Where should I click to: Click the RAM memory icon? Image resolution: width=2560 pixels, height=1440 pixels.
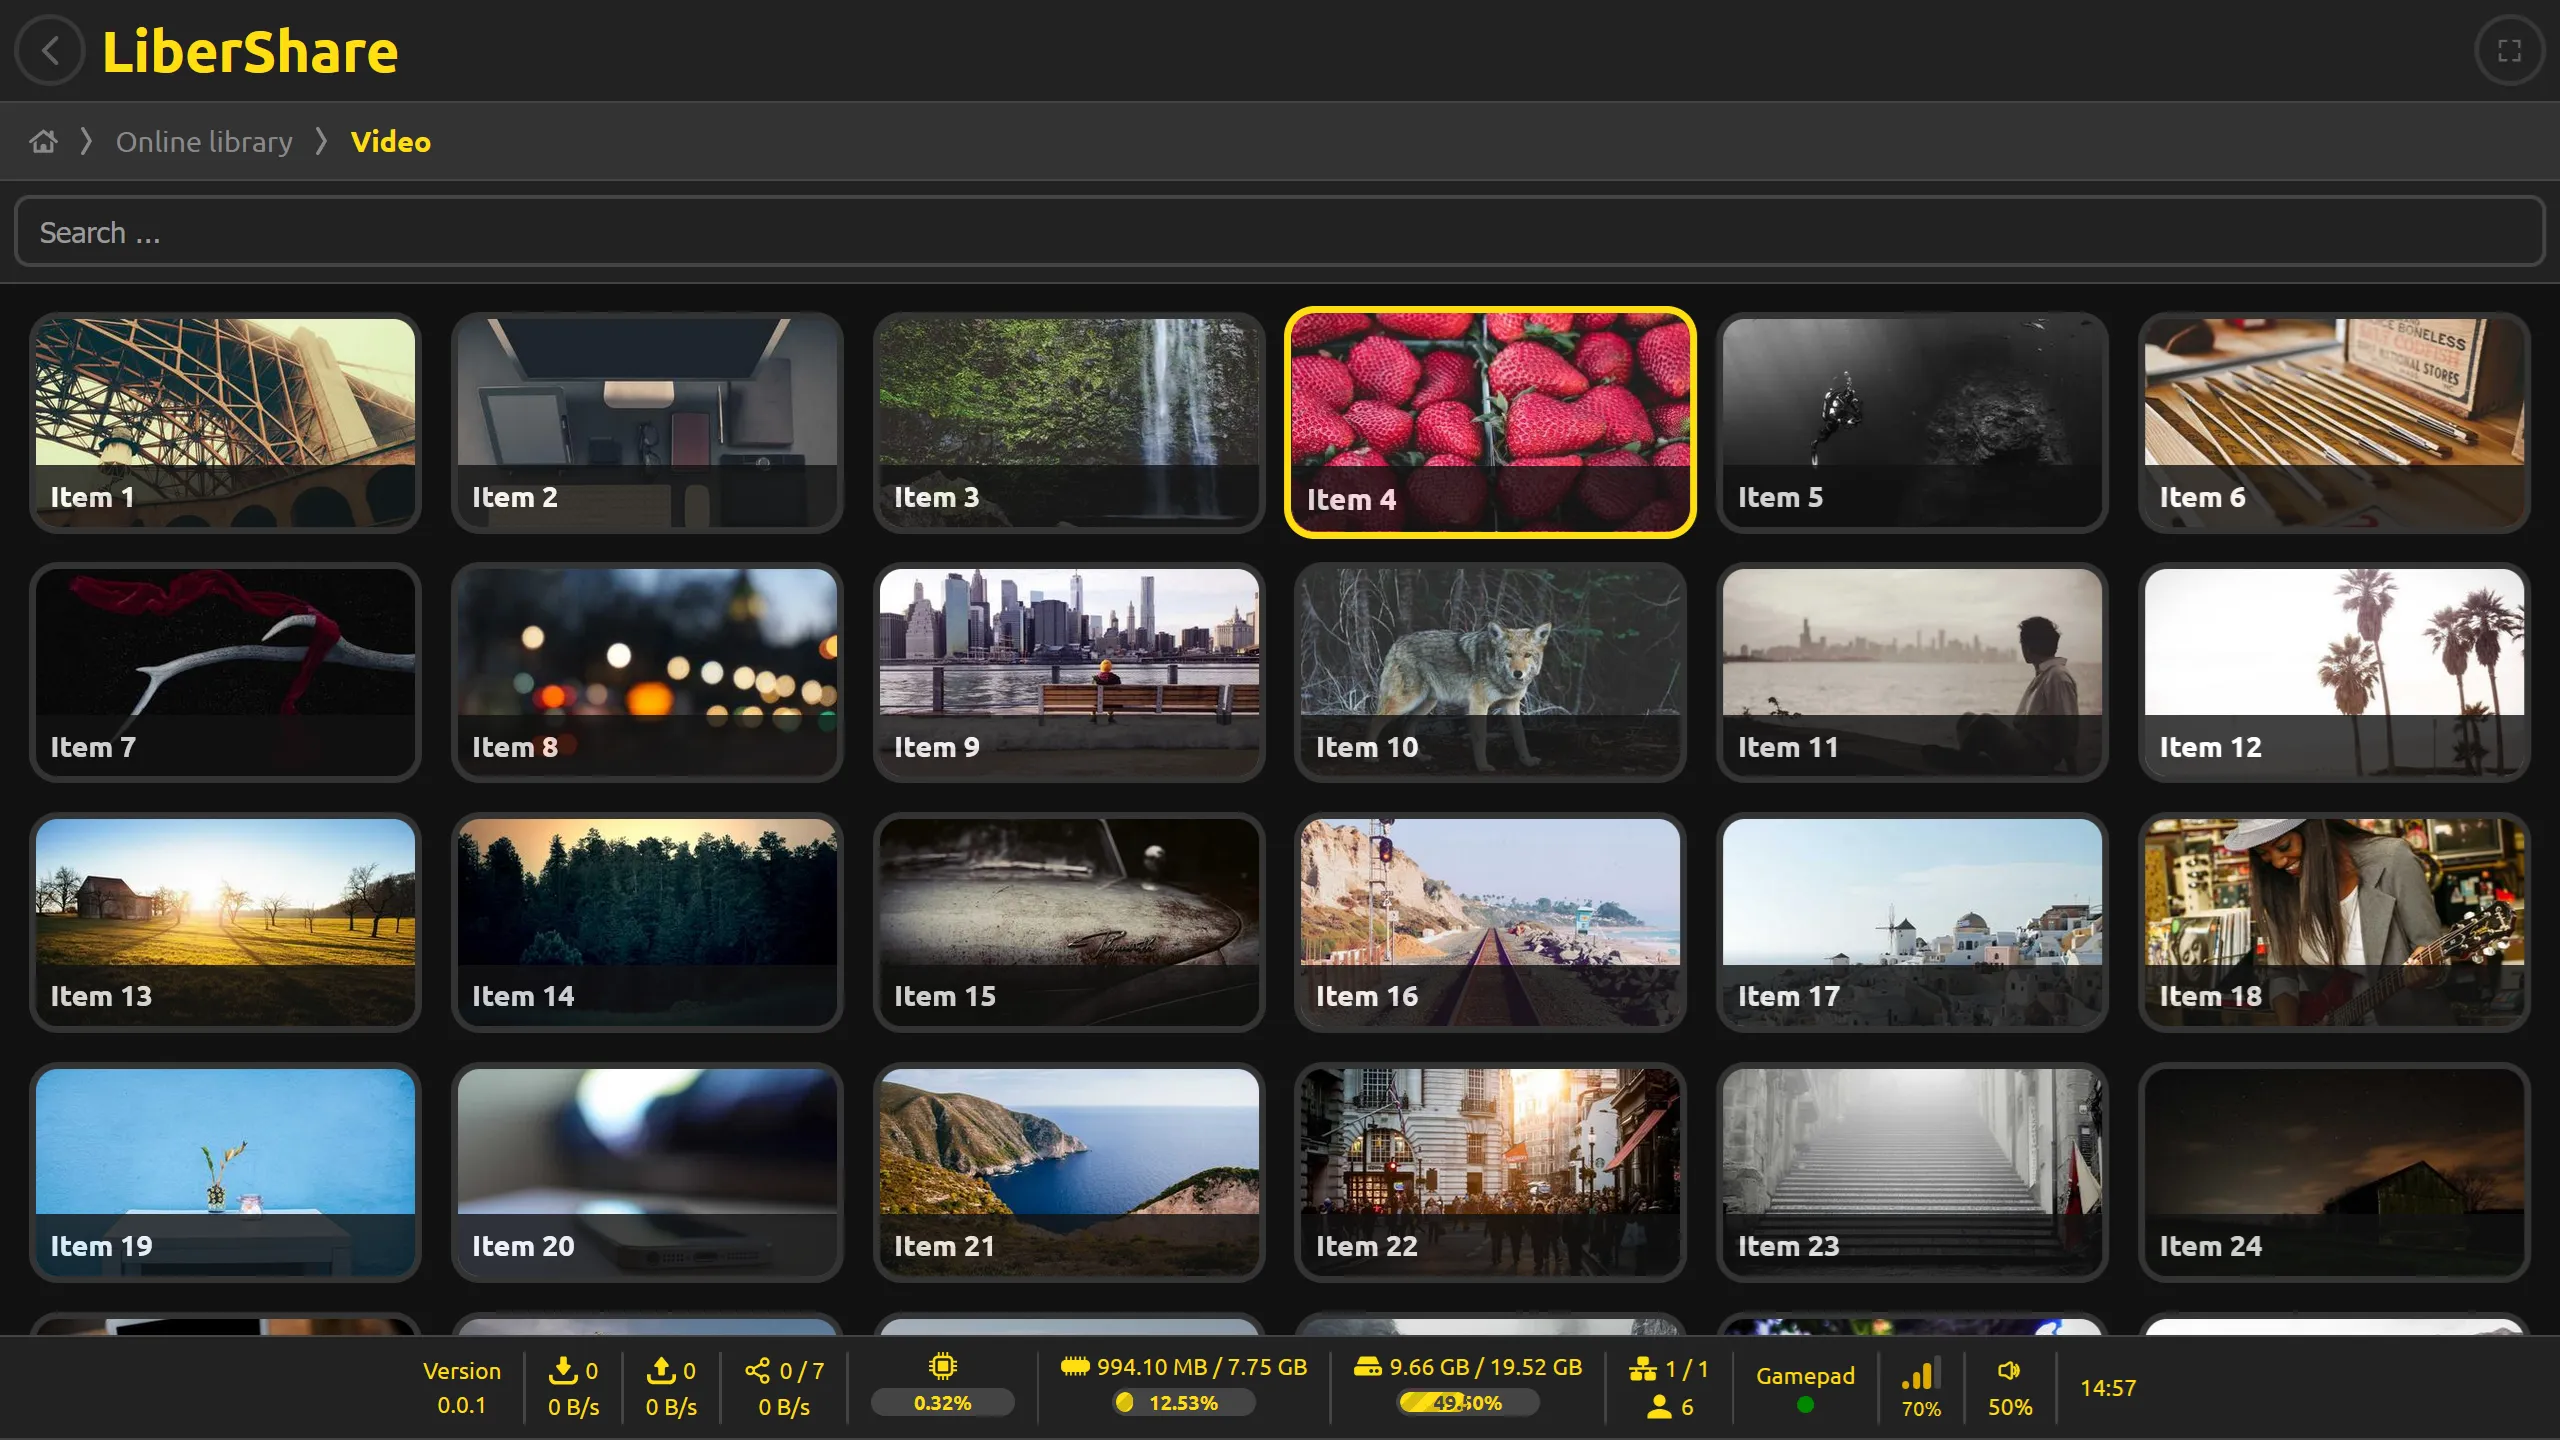(1075, 1366)
